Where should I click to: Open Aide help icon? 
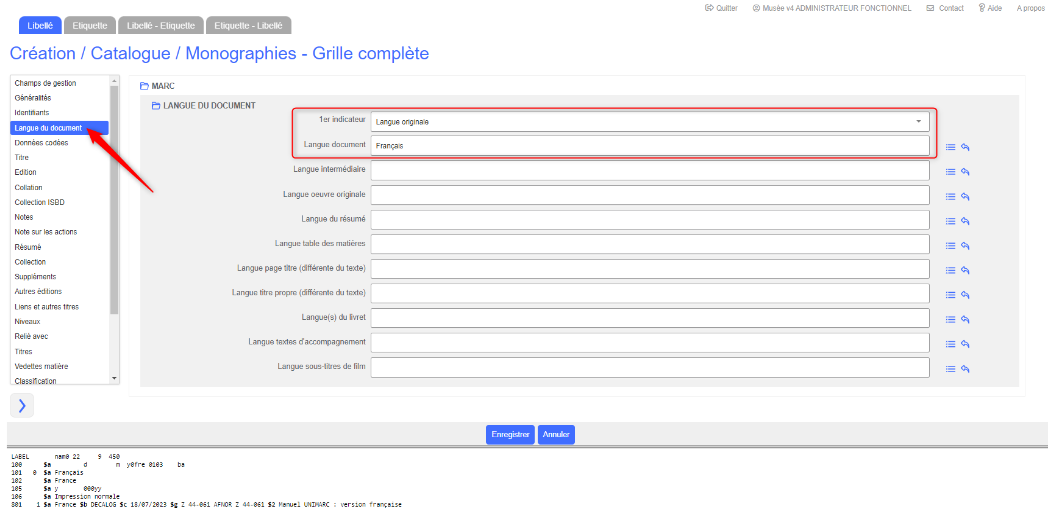click(982, 8)
